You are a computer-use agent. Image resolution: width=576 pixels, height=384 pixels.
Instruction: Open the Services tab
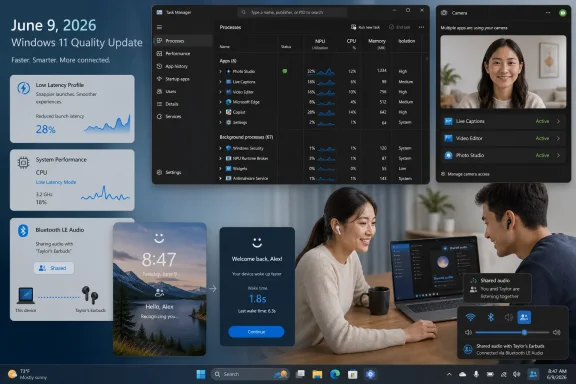coord(183,116)
